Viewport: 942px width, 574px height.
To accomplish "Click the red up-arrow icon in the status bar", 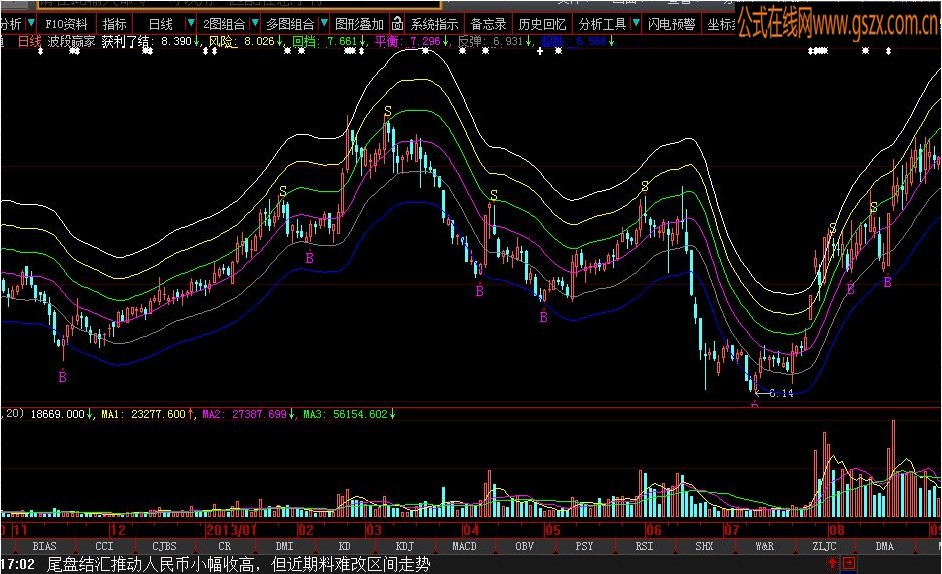I will click(x=832, y=563).
